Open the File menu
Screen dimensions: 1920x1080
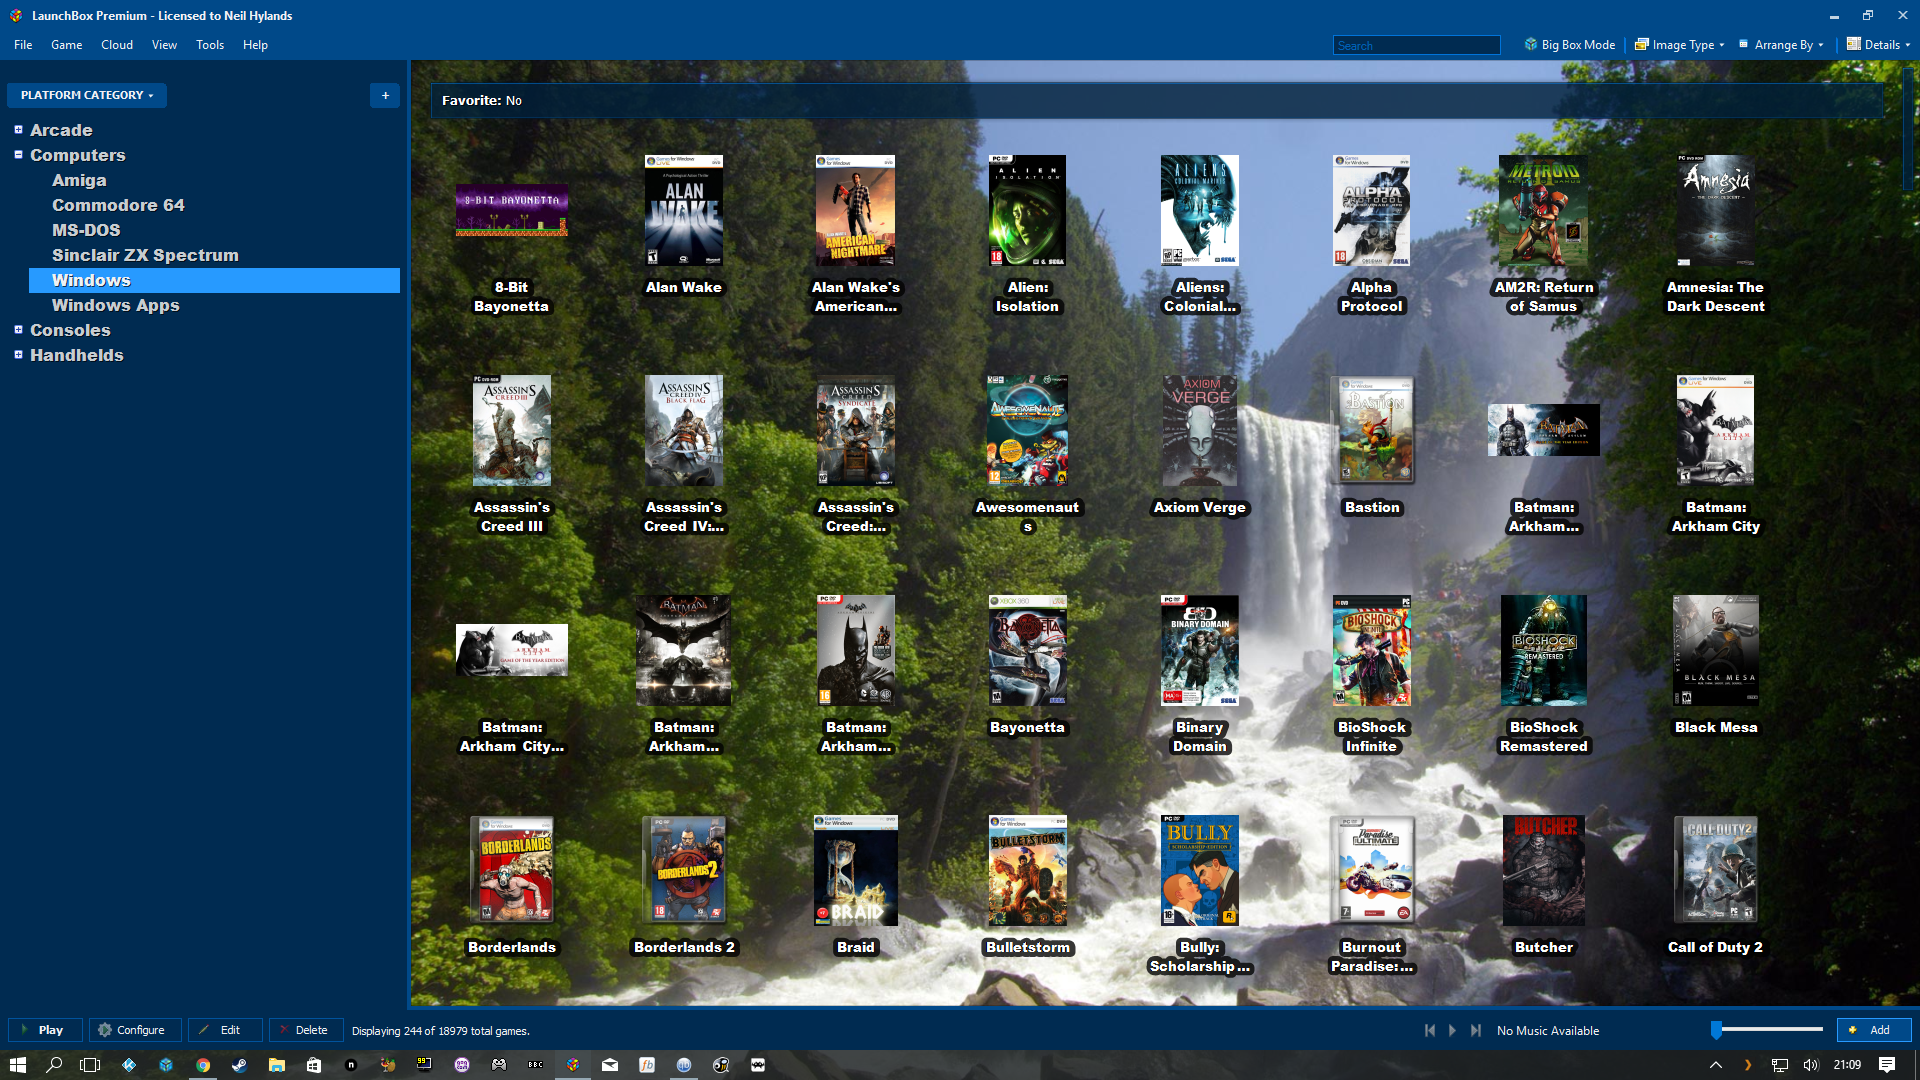(x=23, y=45)
